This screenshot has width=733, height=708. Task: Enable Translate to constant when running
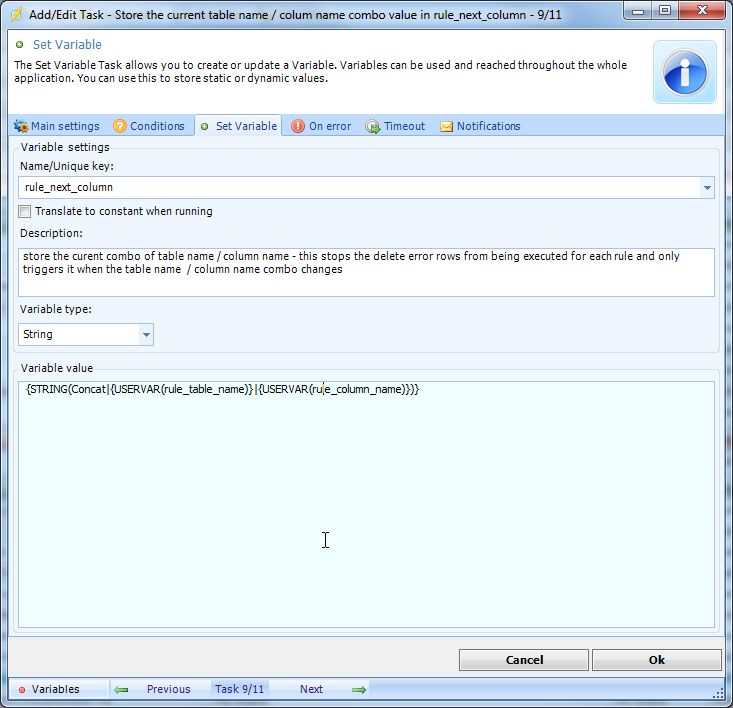coord(25,211)
